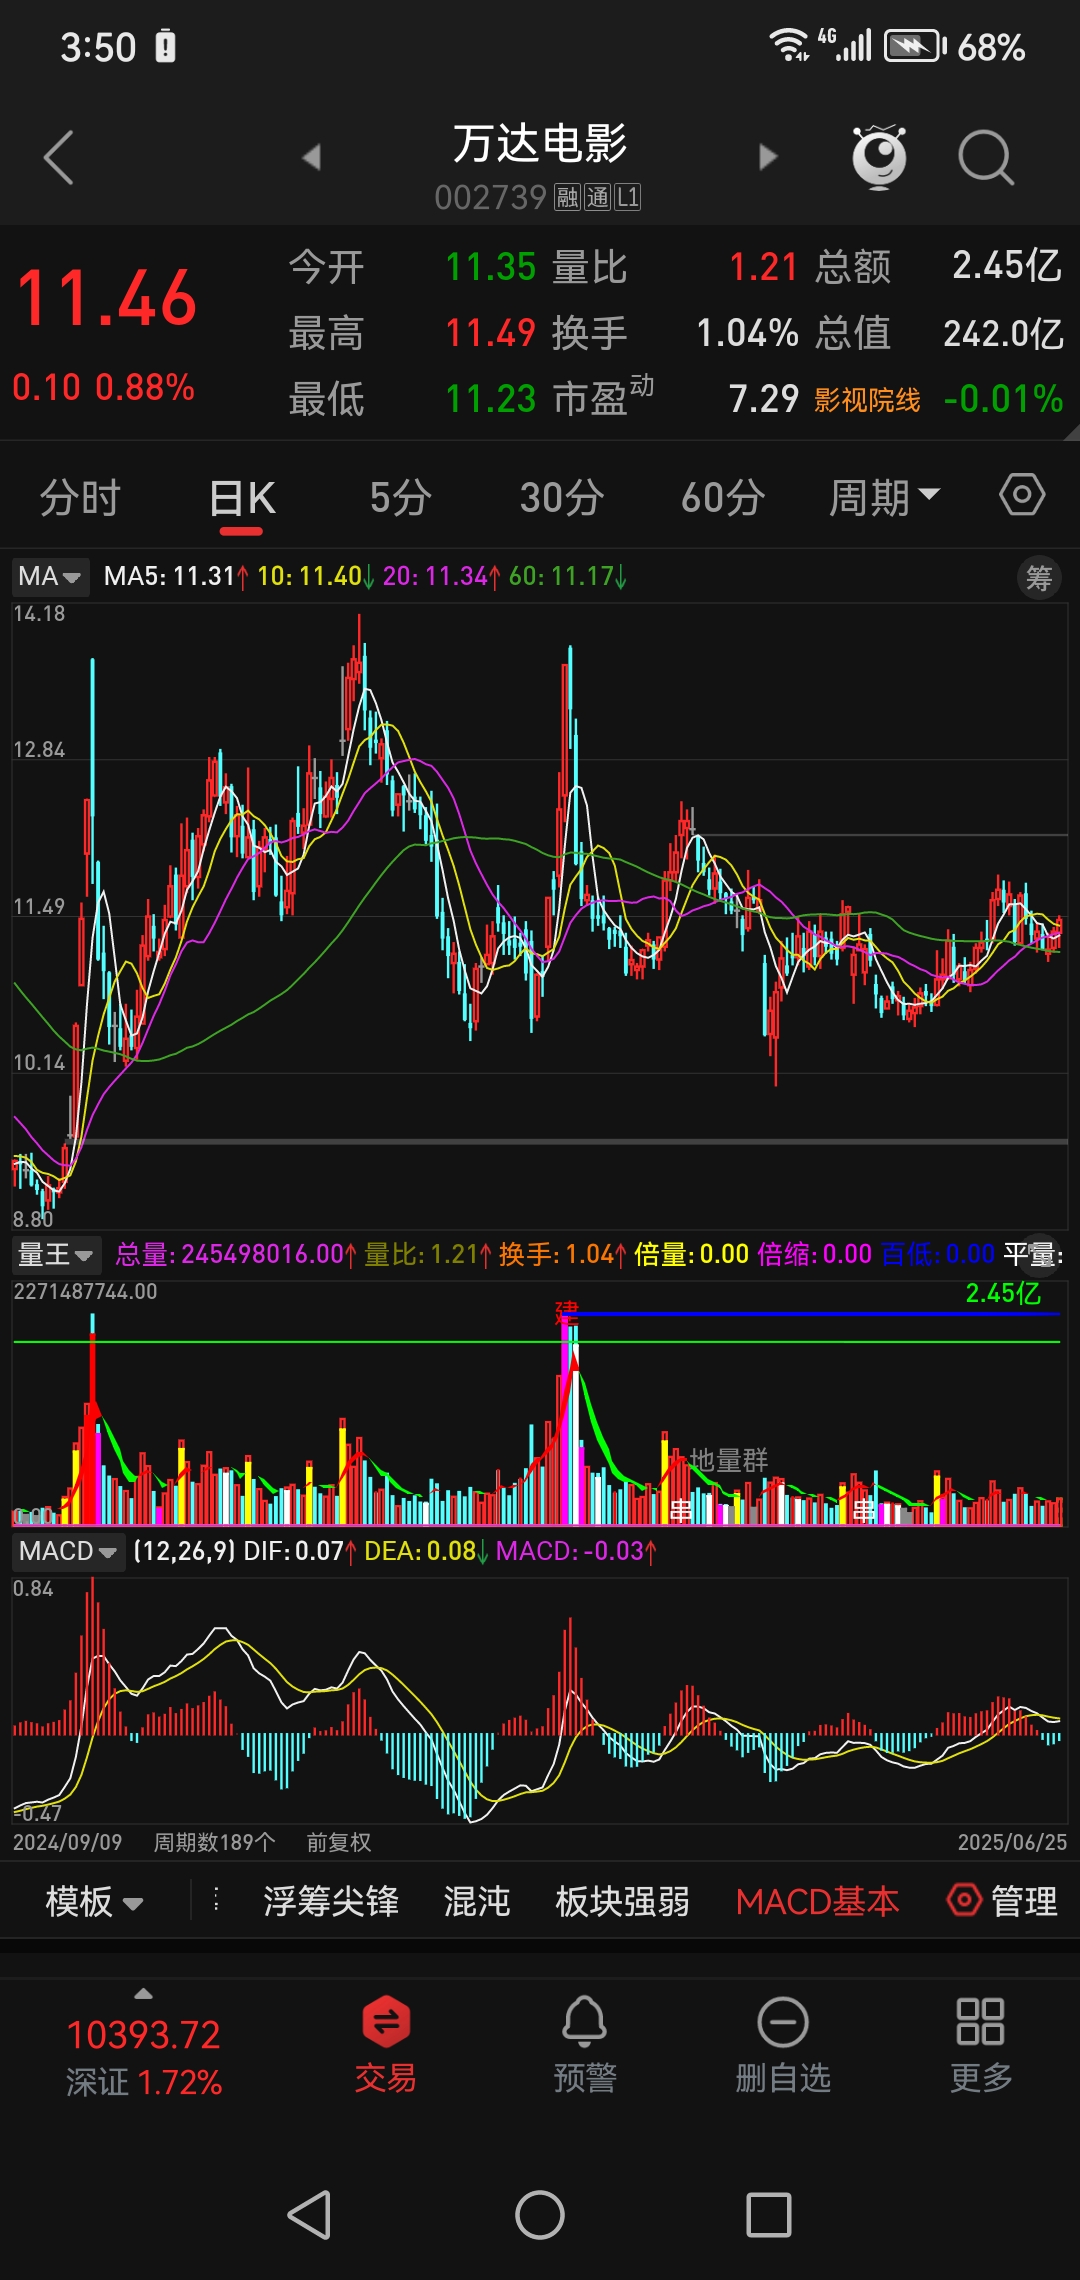This screenshot has height=2280, width=1080.
Task: Switch to 分时 intraday tab
Action: [x=80, y=497]
